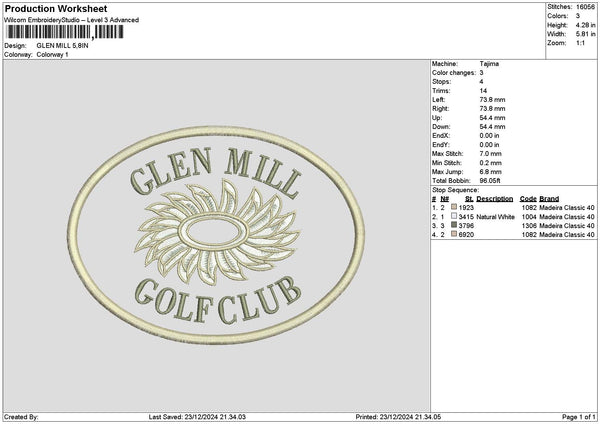600x424 pixels.
Task: Click stitch count 3796 in stop row 3
Action: [x=466, y=226]
